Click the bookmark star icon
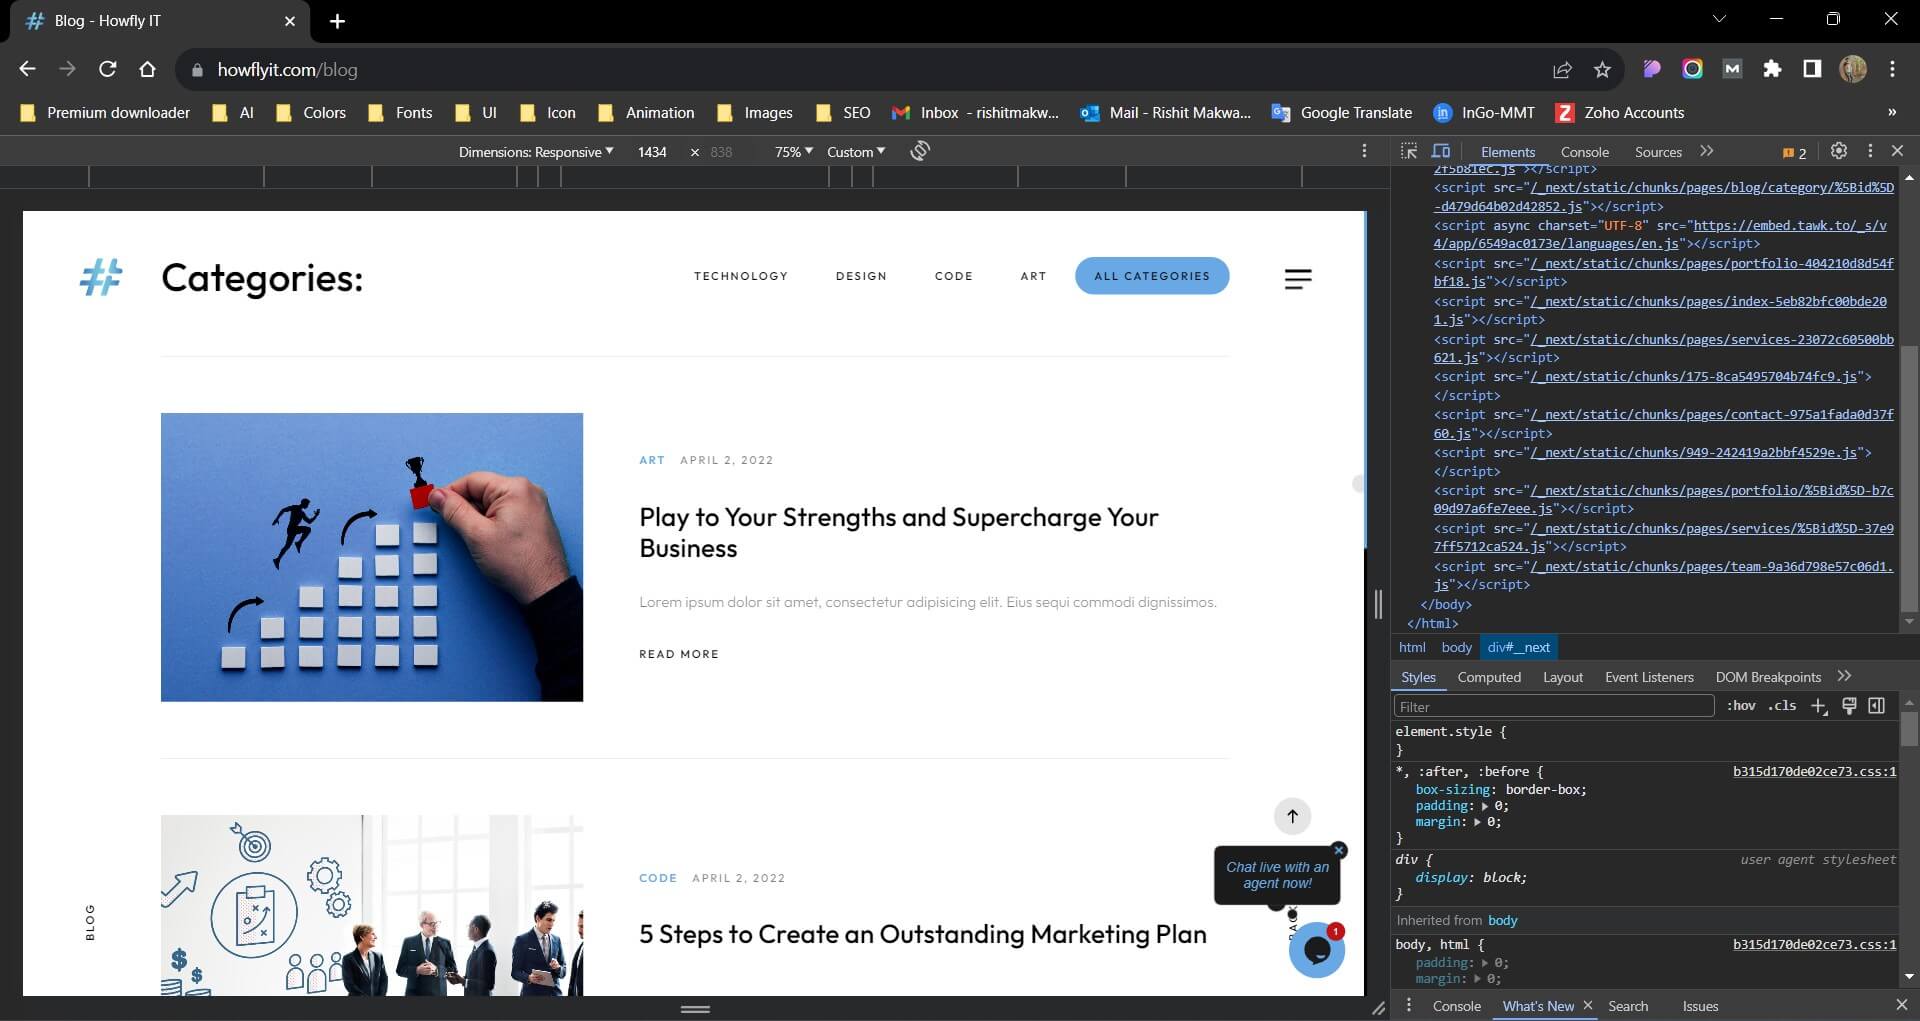The width and height of the screenshot is (1920, 1021). (1602, 69)
